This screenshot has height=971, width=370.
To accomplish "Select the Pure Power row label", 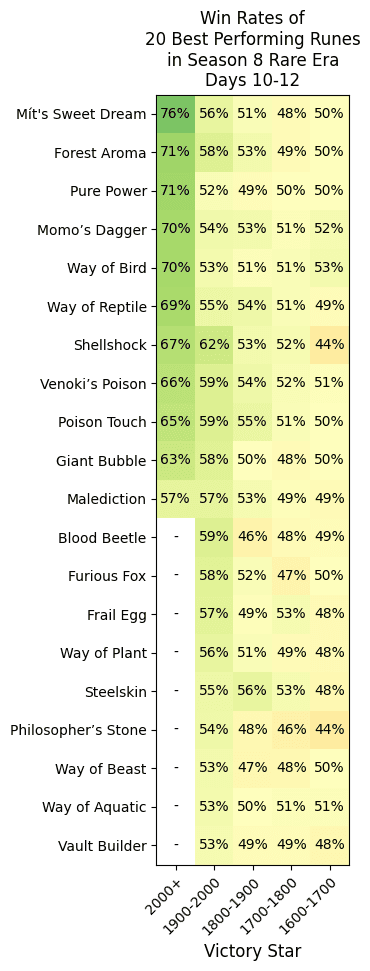I will pos(108,191).
